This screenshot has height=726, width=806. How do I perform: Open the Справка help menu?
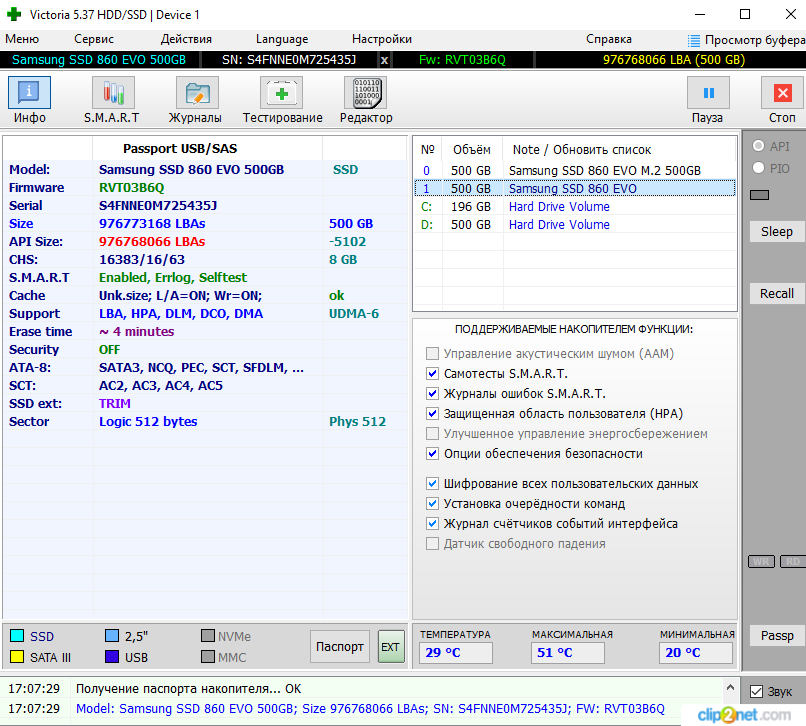[609, 39]
